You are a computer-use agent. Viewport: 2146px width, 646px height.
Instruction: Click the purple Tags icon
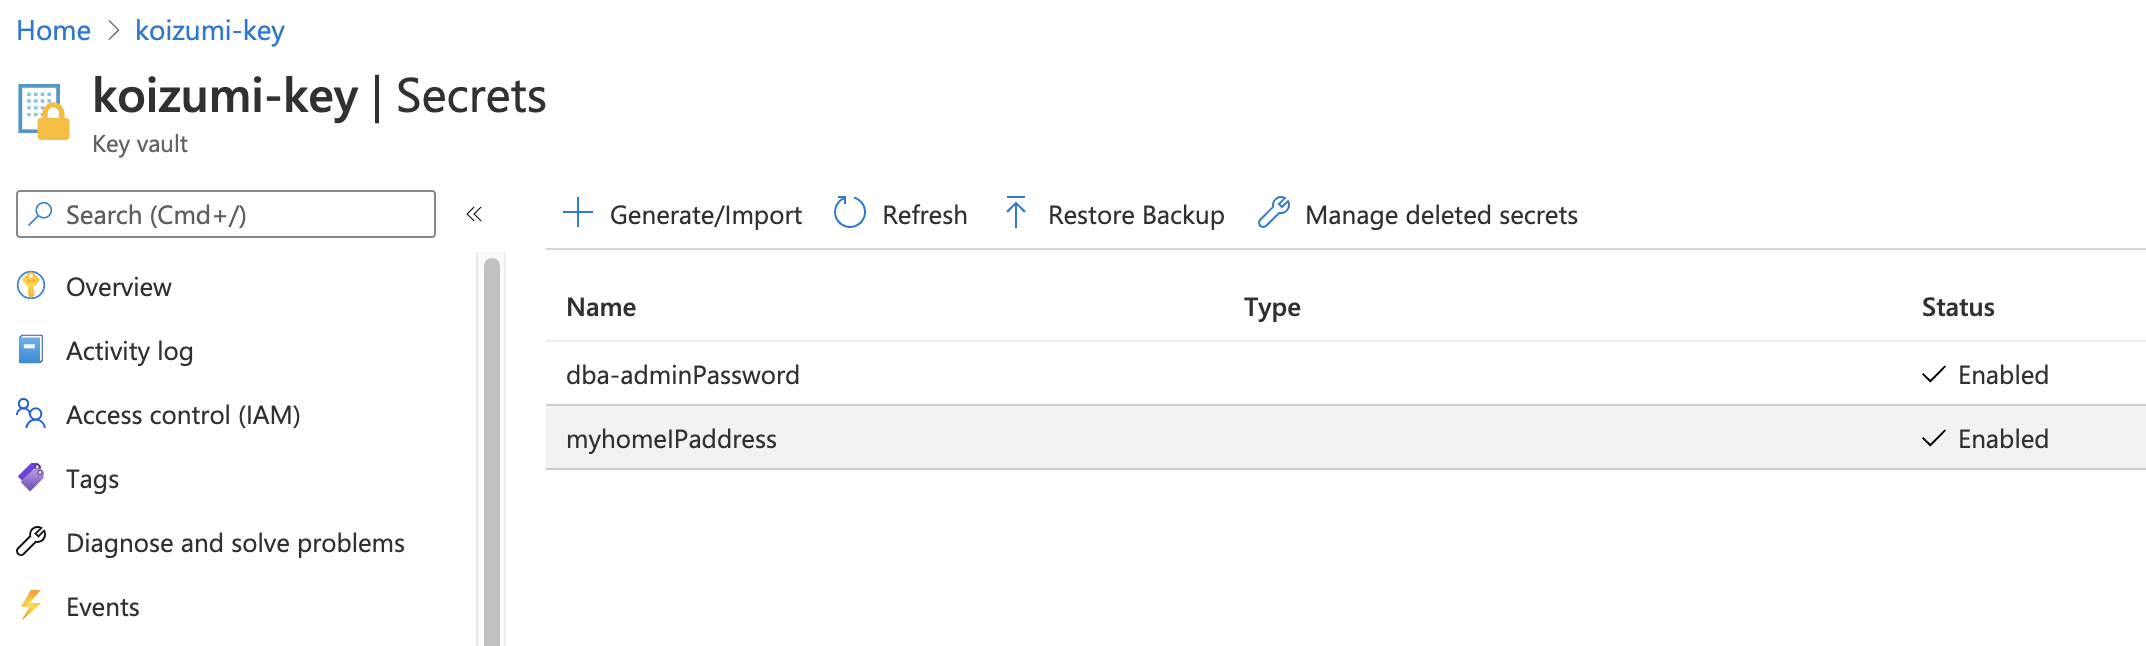[x=31, y=478]
